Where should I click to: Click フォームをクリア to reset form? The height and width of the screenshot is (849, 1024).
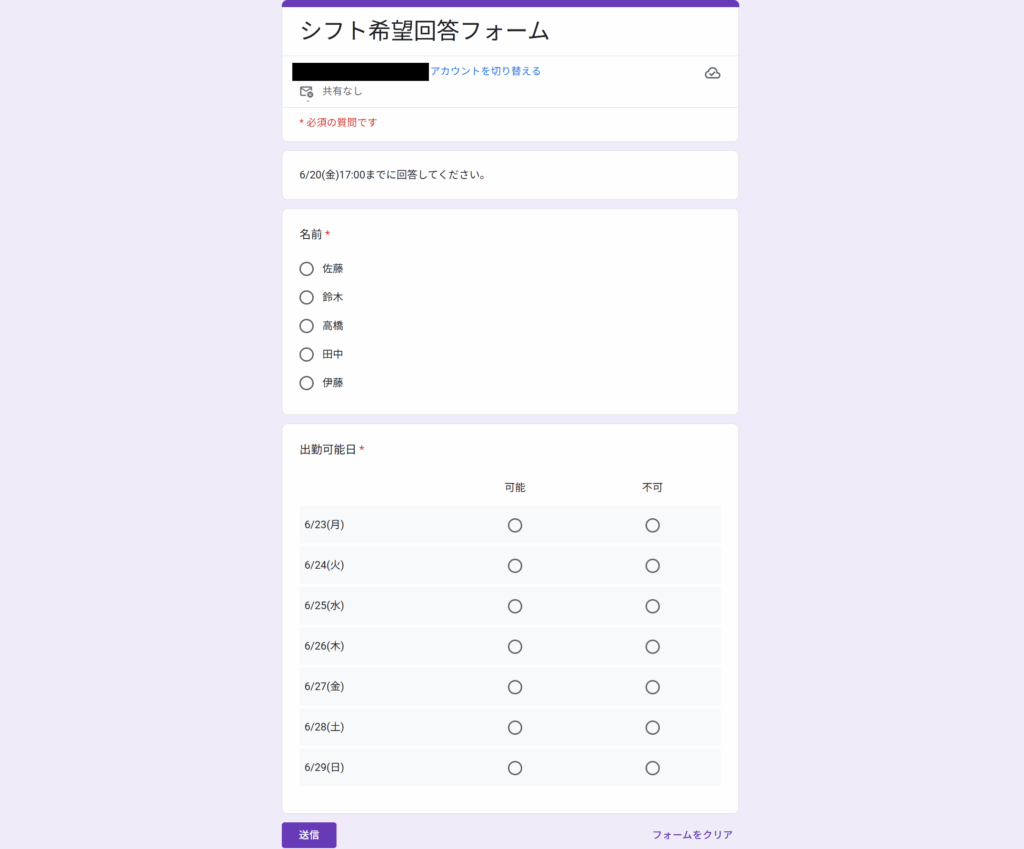[692, 835]
